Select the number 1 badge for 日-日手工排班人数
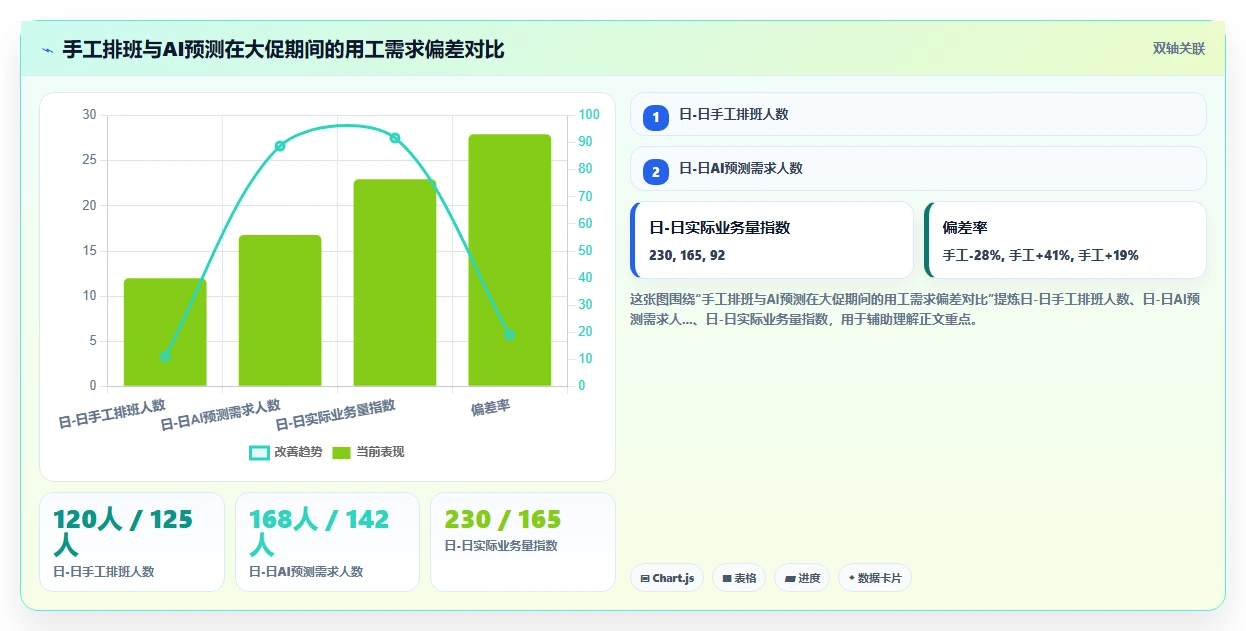This screenshot has height=631, width=1246. click(656, 118)
